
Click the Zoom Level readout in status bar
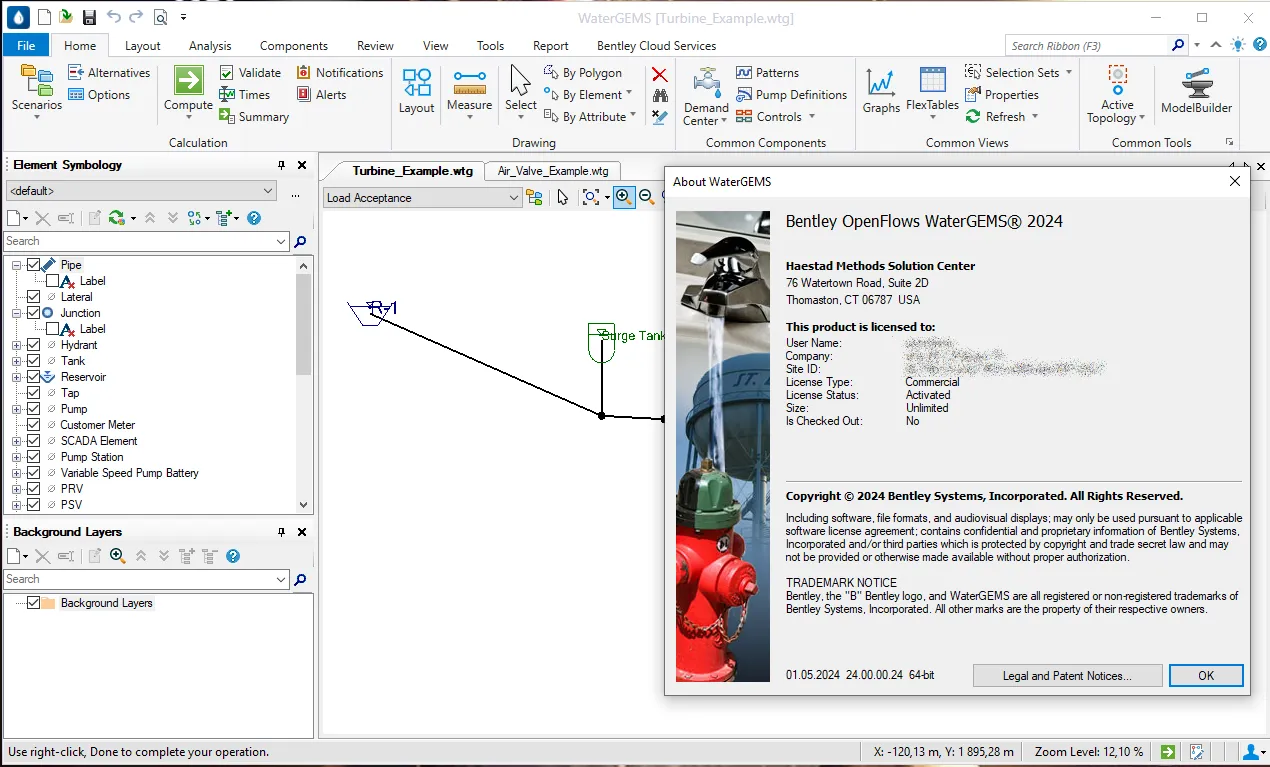click(1089, 752)
